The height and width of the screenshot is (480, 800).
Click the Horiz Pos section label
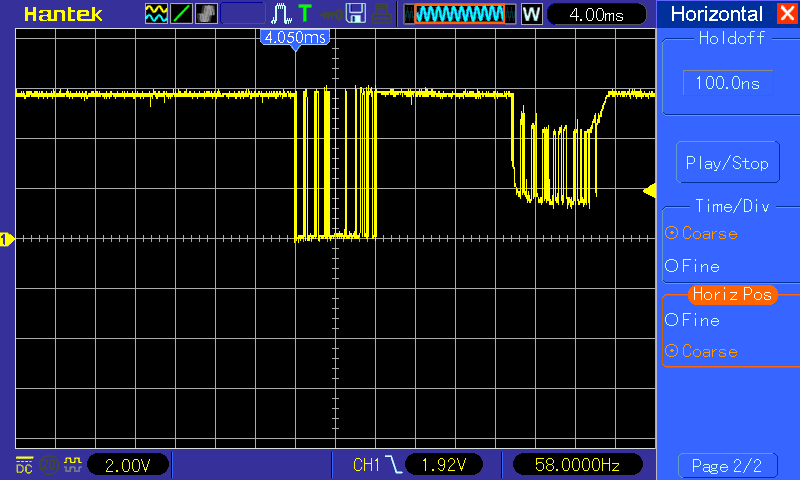click(732, 294)
